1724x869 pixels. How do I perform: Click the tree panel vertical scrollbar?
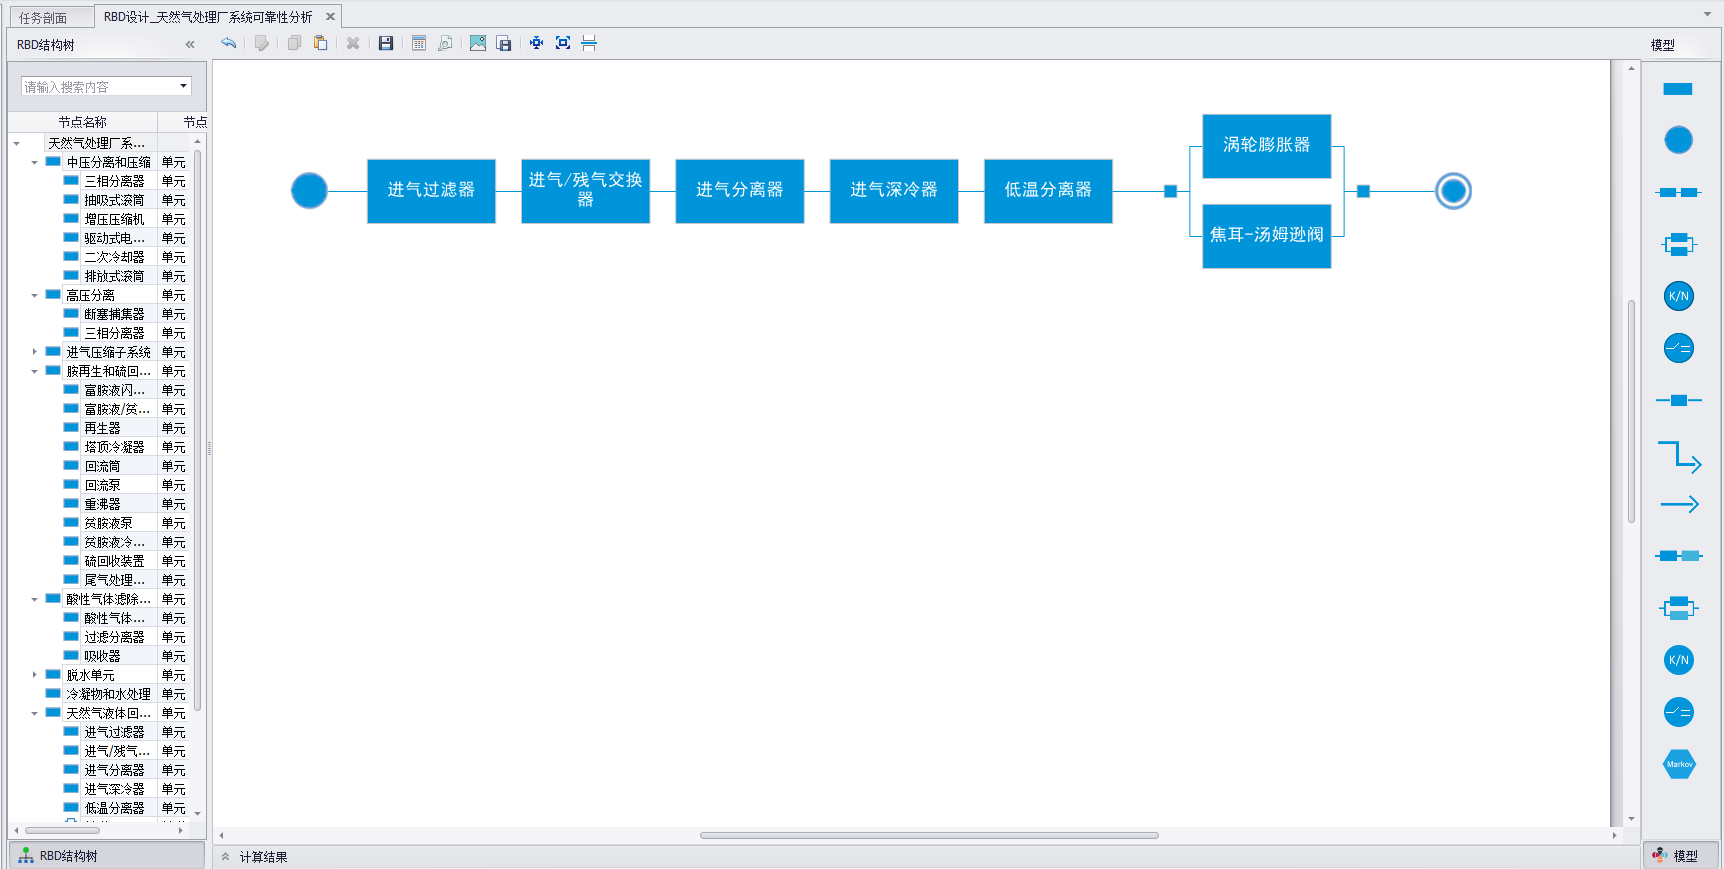[x=198, y=430]
